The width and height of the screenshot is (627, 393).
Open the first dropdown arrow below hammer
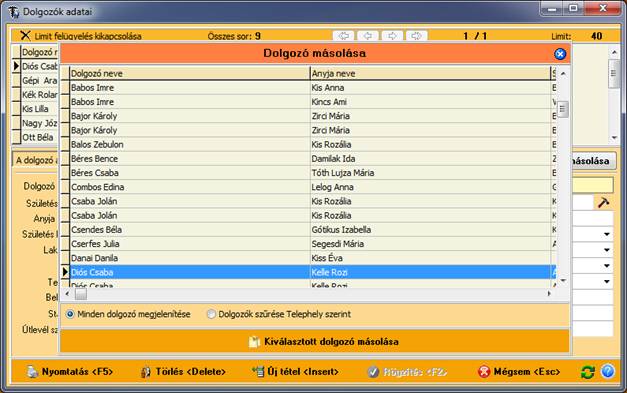[x=607, y=234]
